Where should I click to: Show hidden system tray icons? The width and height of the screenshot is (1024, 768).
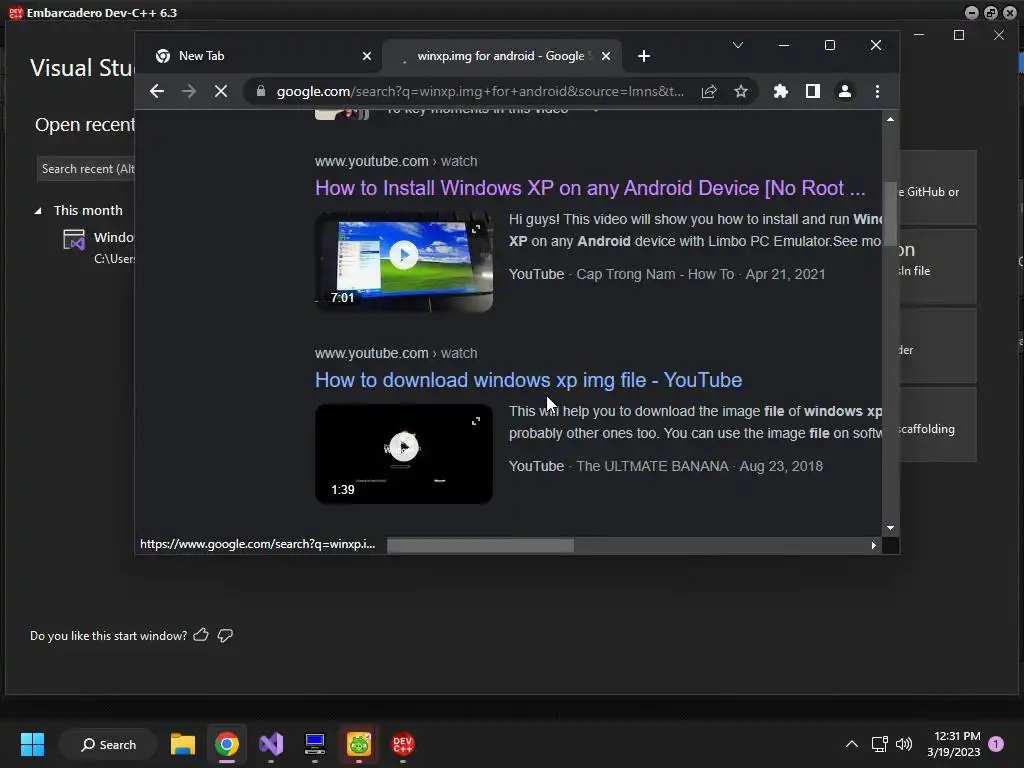(x=852, y=744)
